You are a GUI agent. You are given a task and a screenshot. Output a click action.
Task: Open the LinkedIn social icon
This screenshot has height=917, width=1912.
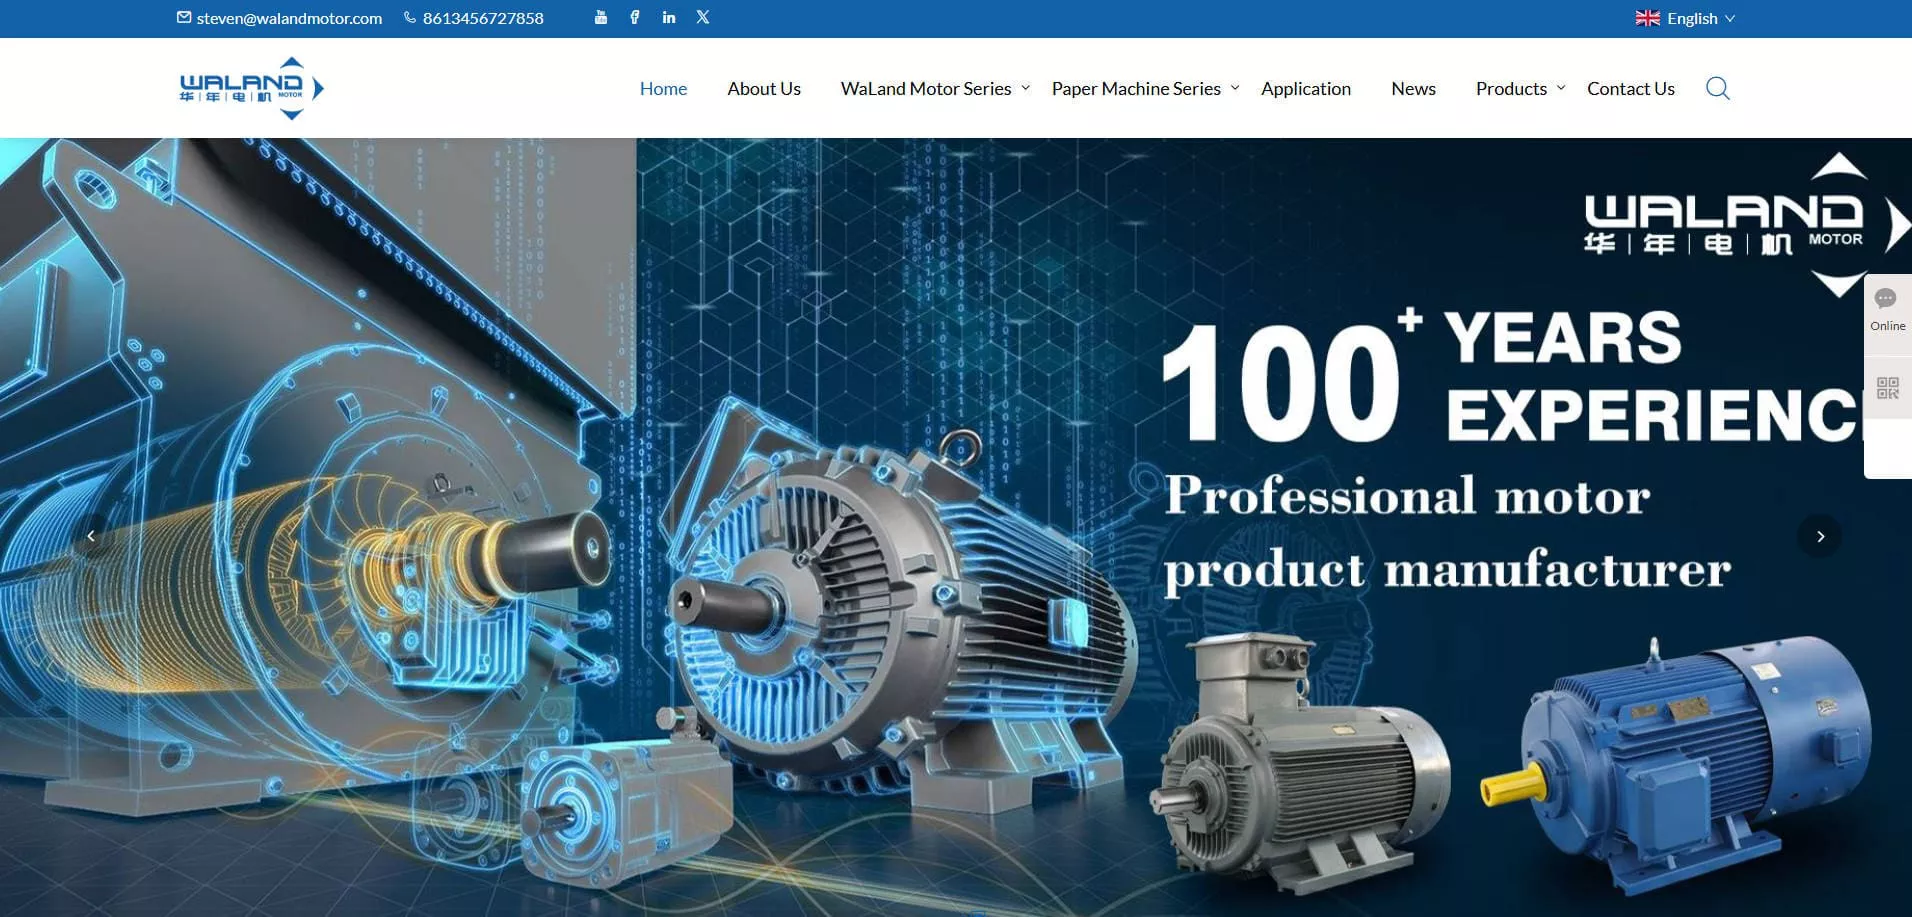click(669, 17)
